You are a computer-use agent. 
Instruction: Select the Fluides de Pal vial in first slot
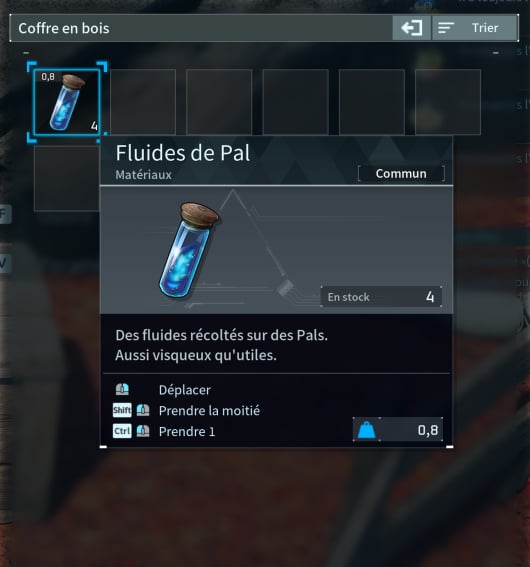click(67, 102)
